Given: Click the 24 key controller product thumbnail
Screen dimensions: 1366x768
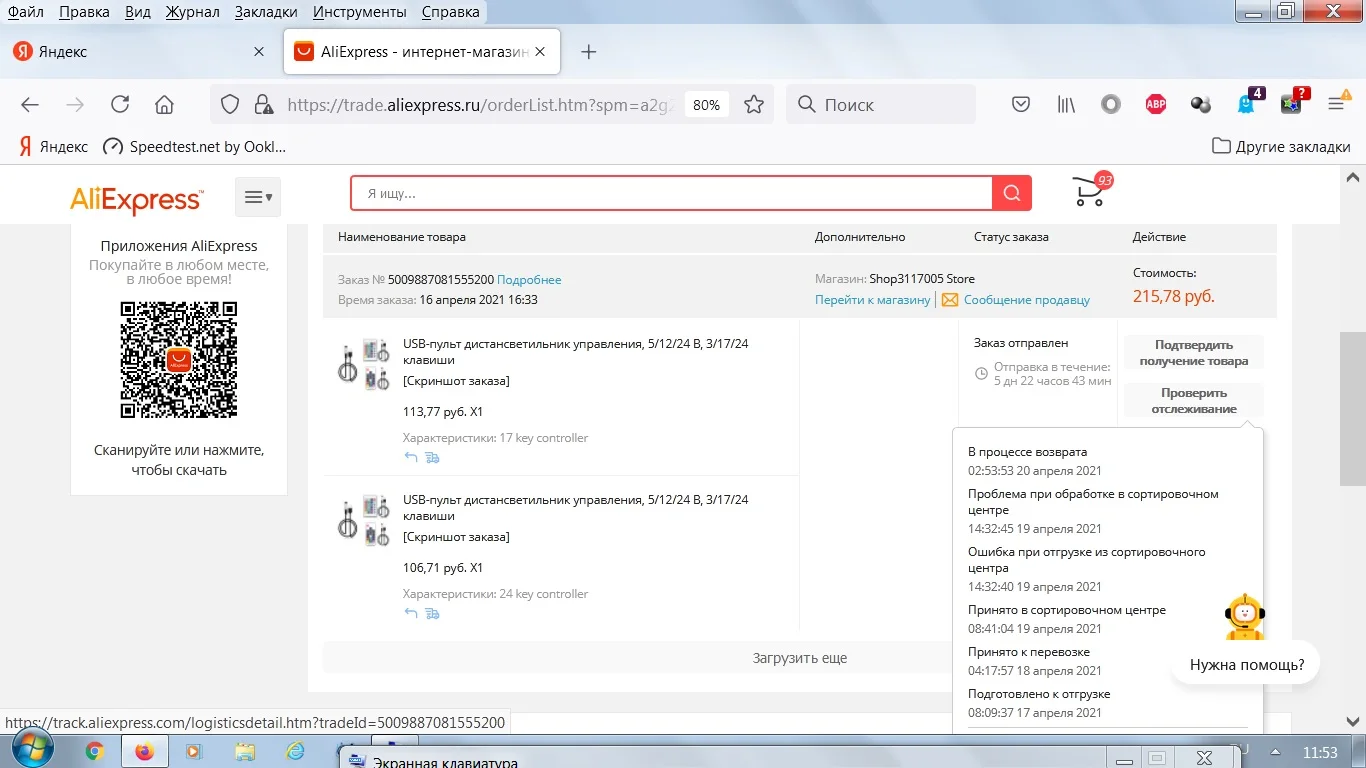Looking at the screenshot, I should (363, 520).
